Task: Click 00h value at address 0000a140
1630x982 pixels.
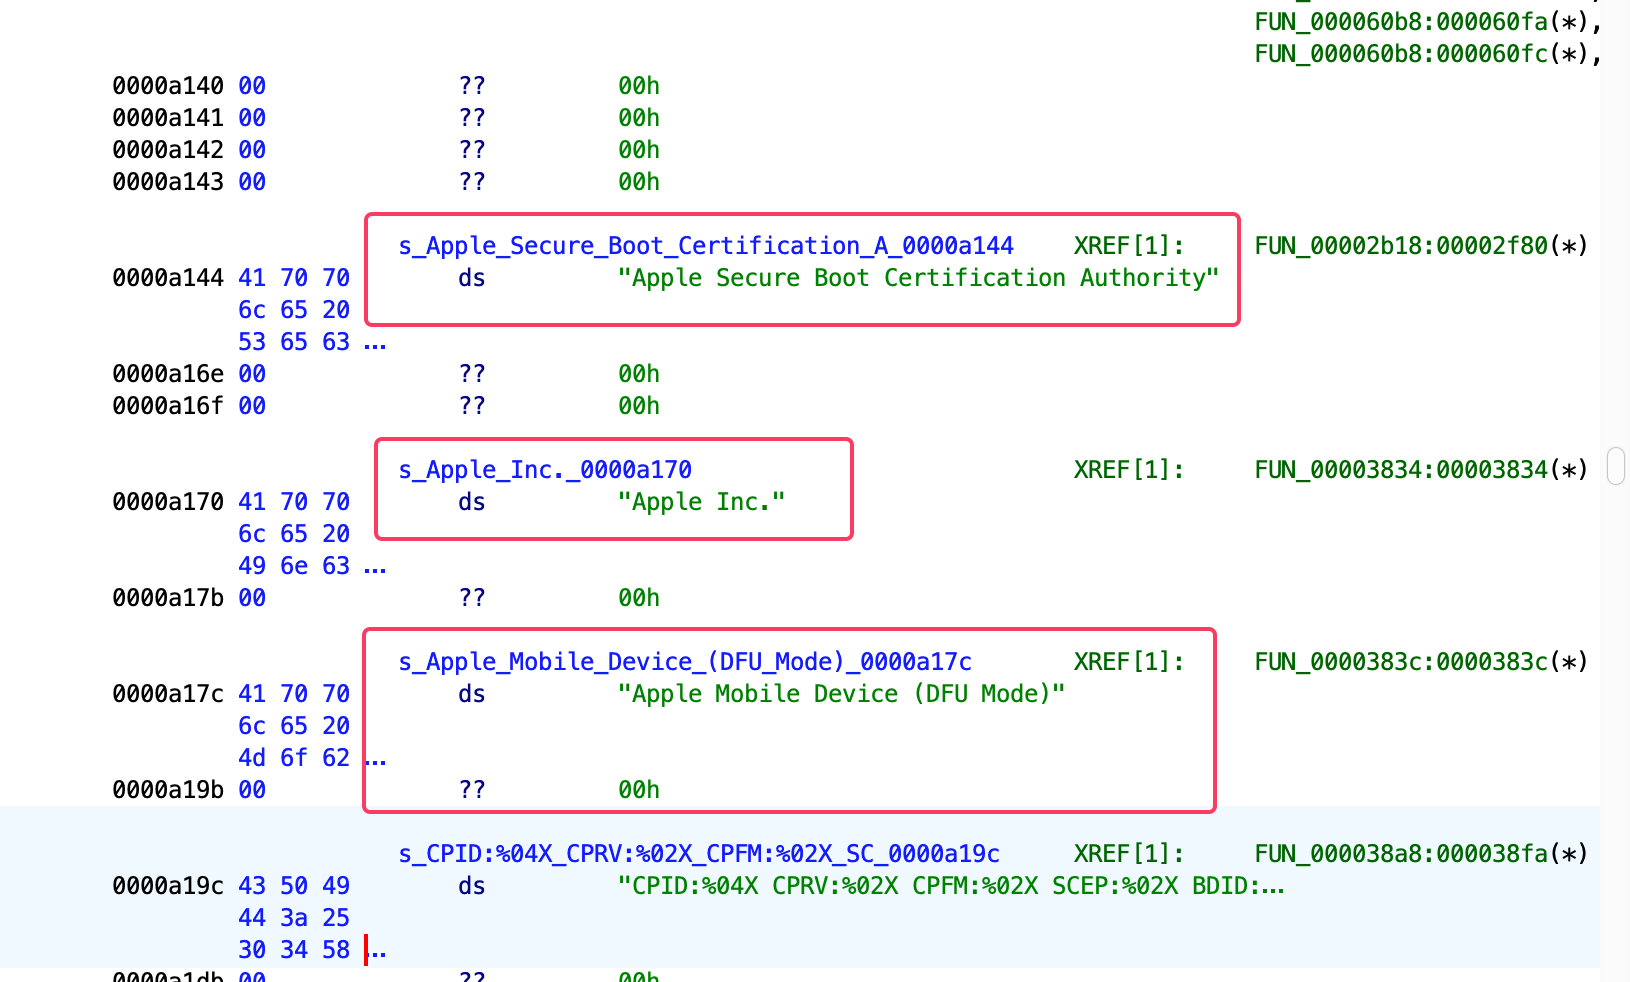Action: (639, 86)
